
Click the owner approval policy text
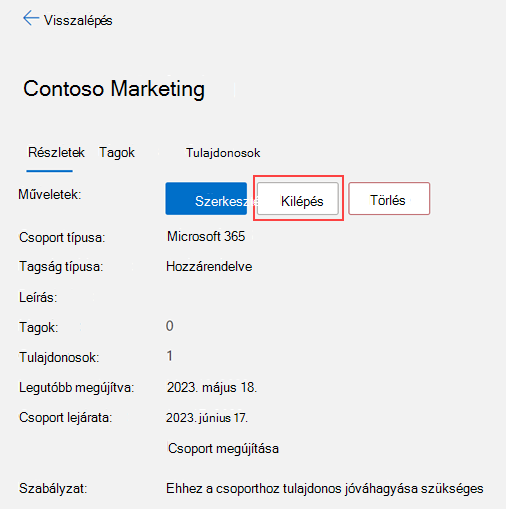(x=325, y=489)
